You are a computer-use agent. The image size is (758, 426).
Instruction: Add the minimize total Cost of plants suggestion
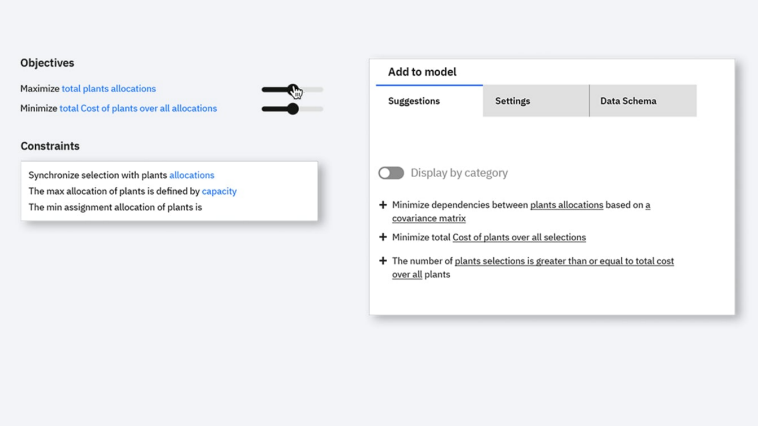click(x=383, y=237)
